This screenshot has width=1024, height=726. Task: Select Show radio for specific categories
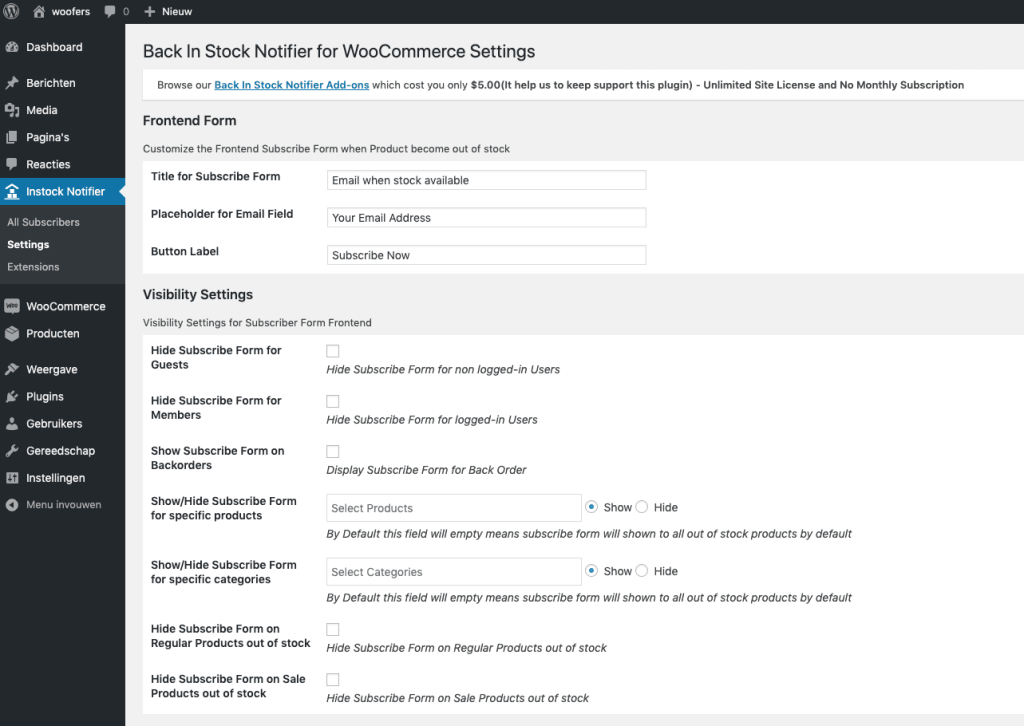[x=592, y=571]
